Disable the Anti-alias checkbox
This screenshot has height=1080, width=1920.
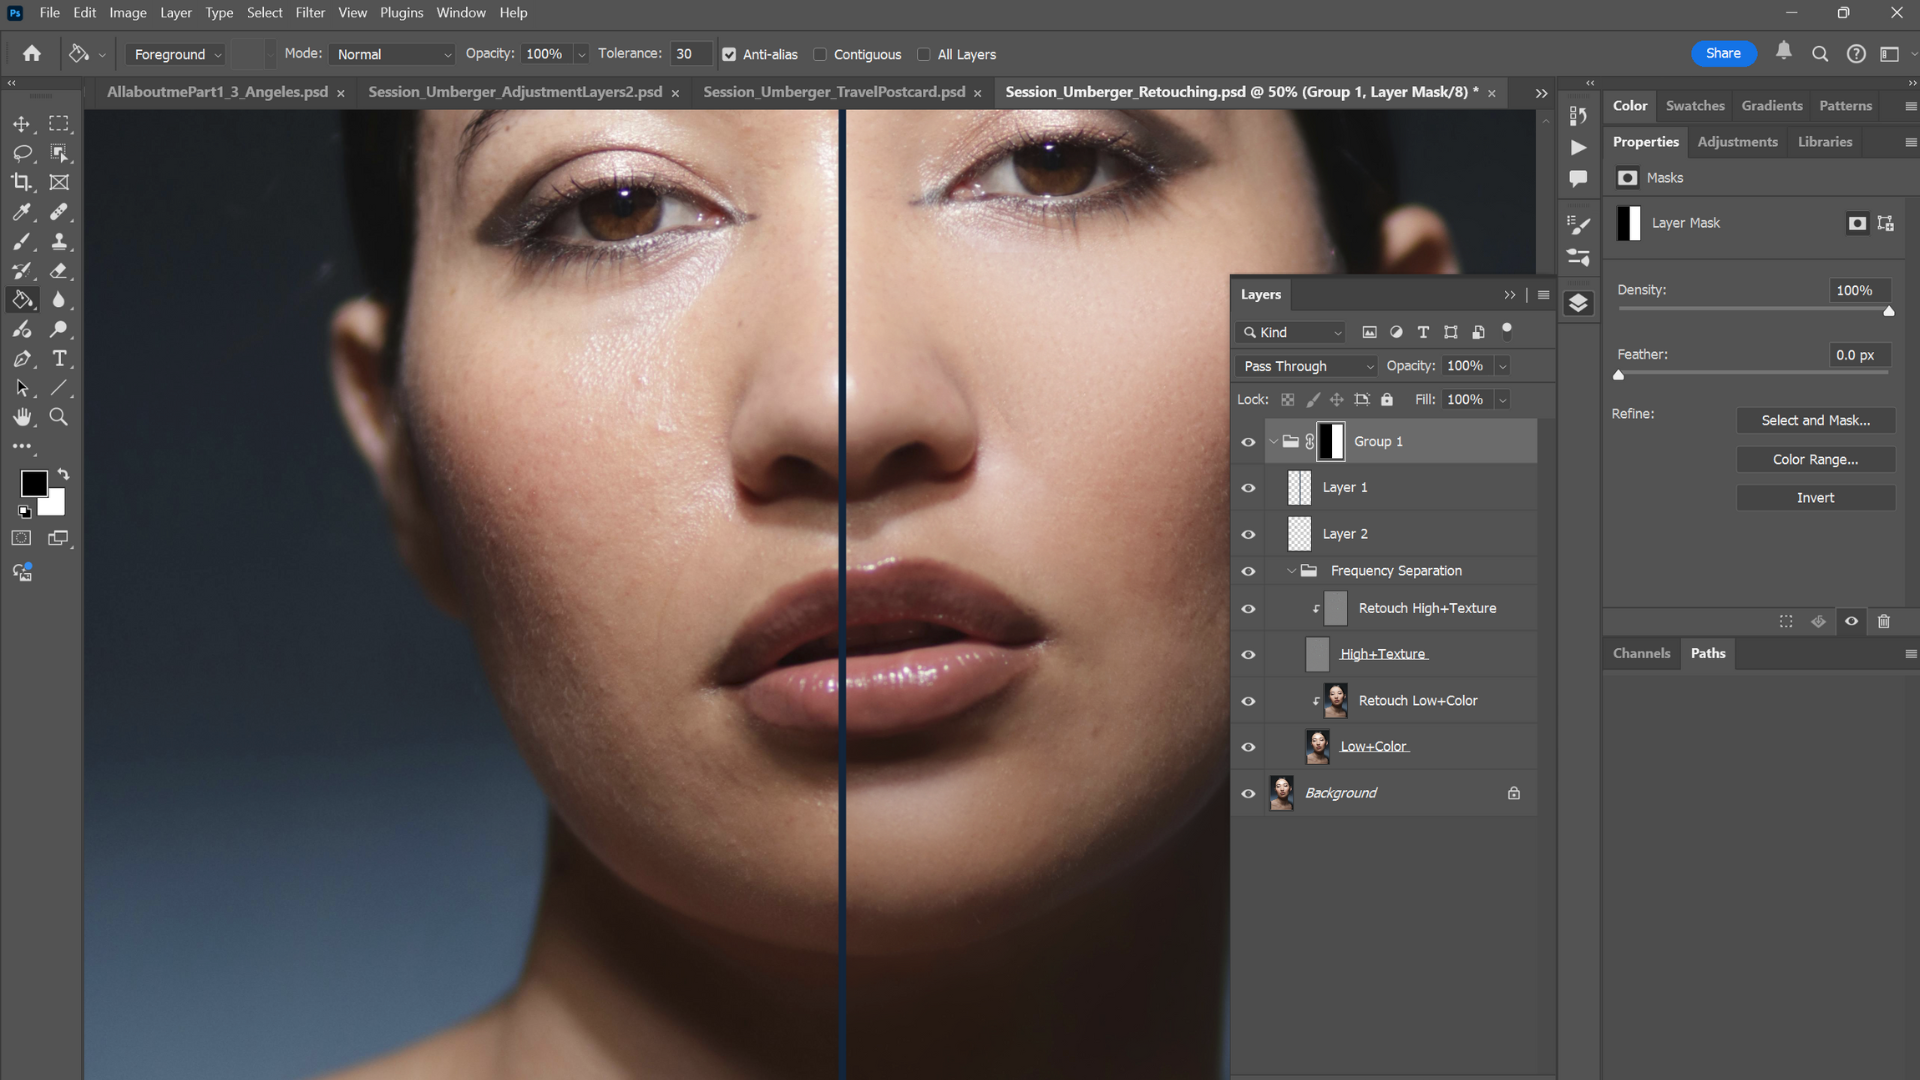point(729,54)
